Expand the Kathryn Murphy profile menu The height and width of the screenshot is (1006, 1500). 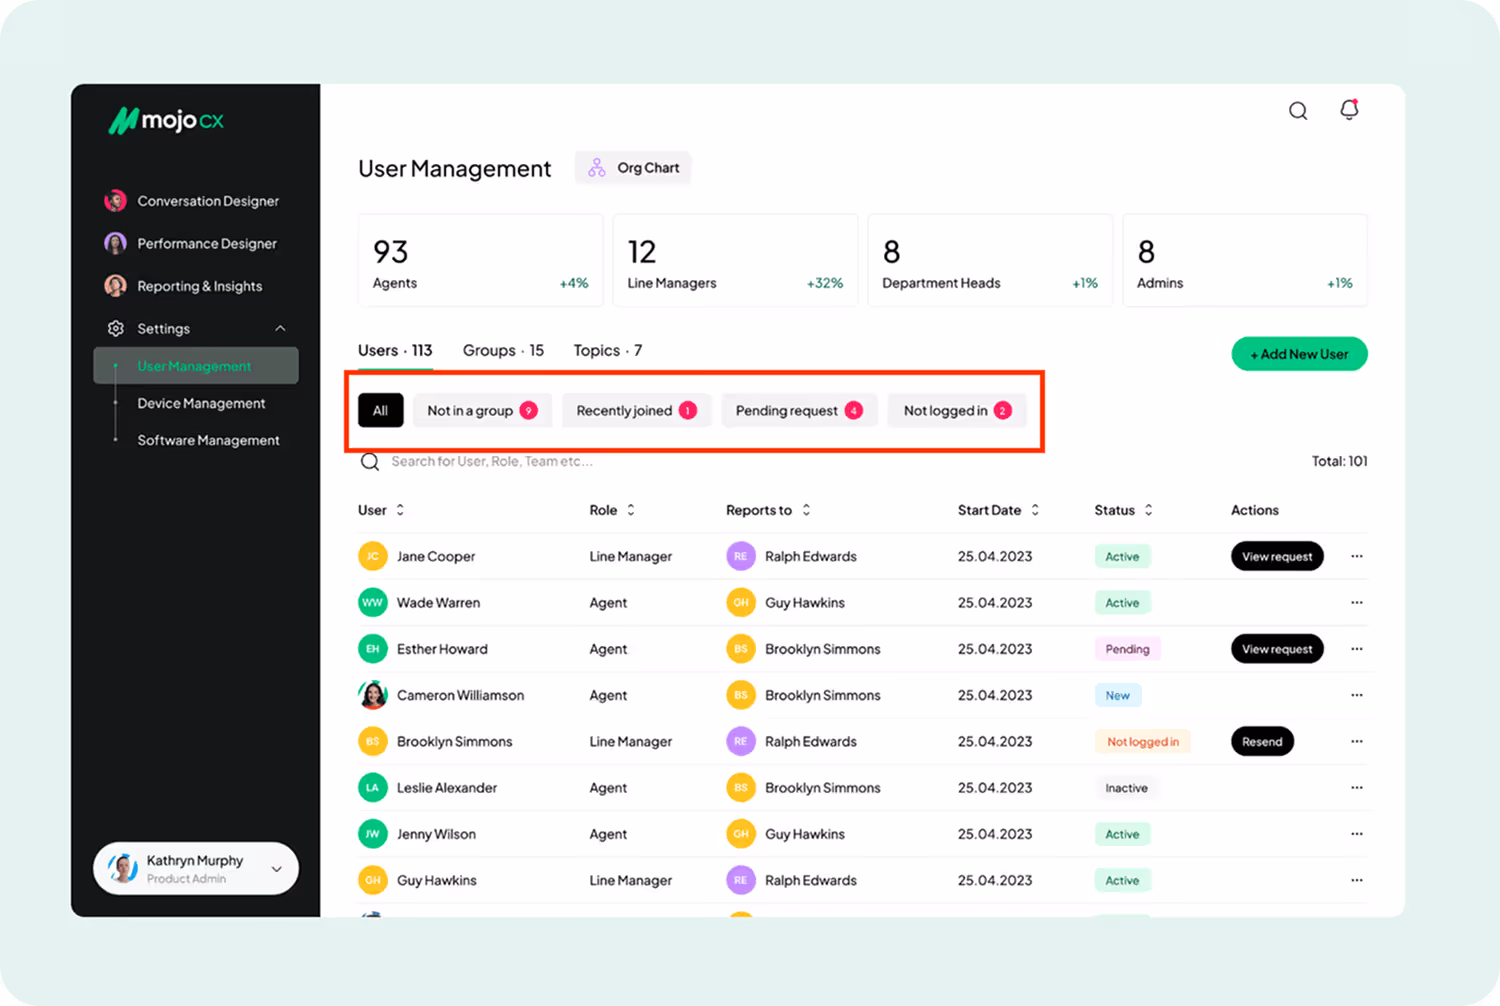pos(277,868)
